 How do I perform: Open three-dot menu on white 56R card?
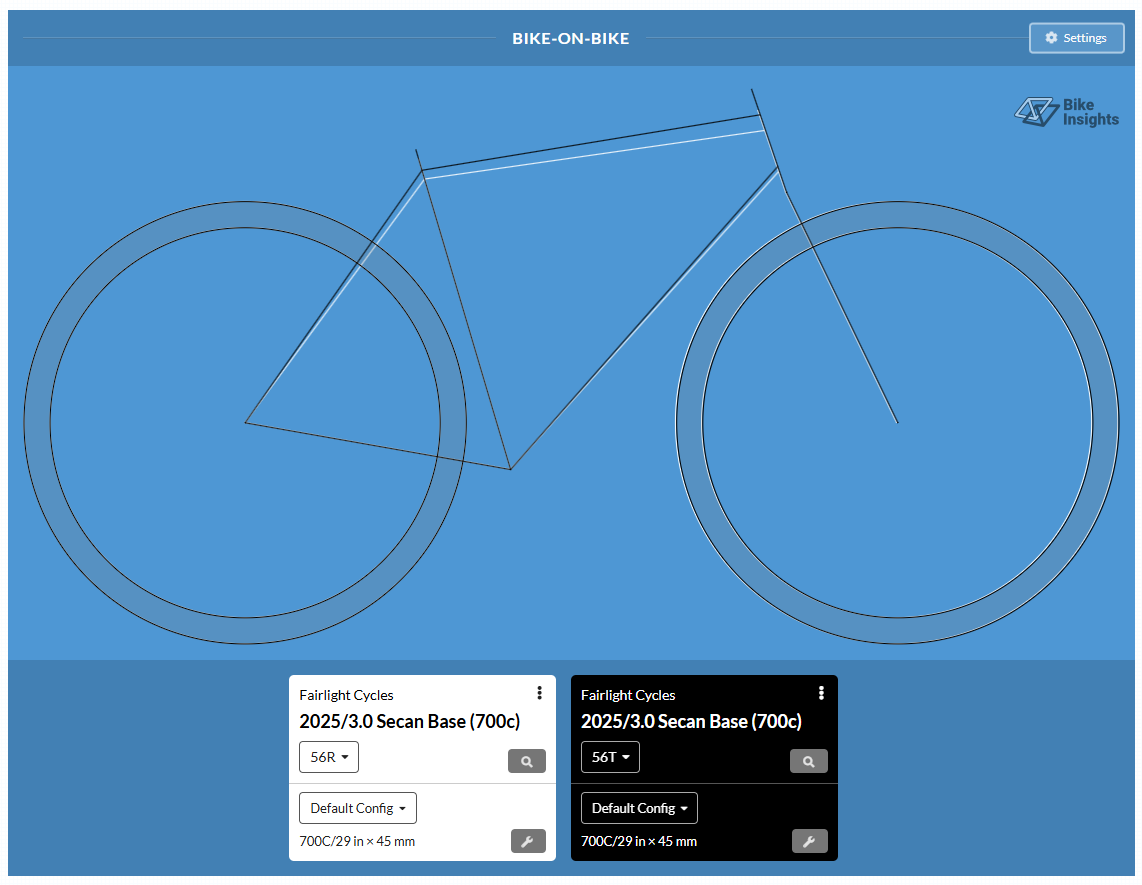point(540,693)
